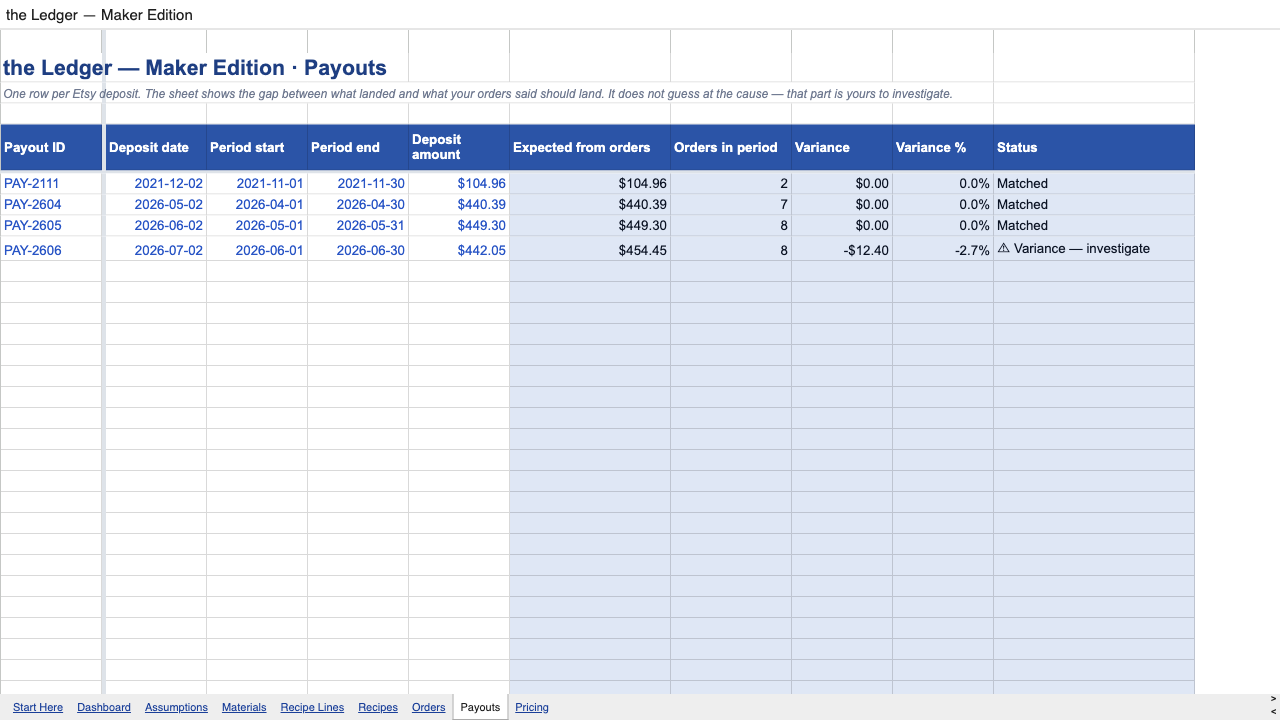Click orders in period value 7
Image resolution: width=1280 pixels, height=720 pixels.
[x=731, y=204]
